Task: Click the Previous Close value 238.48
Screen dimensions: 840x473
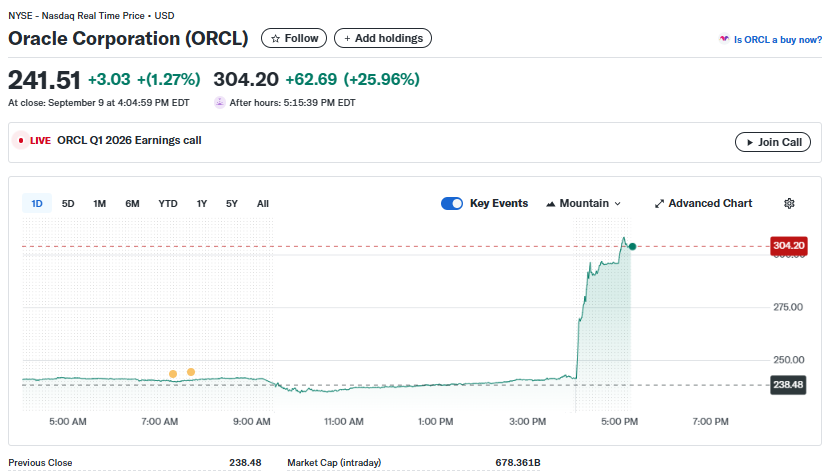Action: [245, 462]
